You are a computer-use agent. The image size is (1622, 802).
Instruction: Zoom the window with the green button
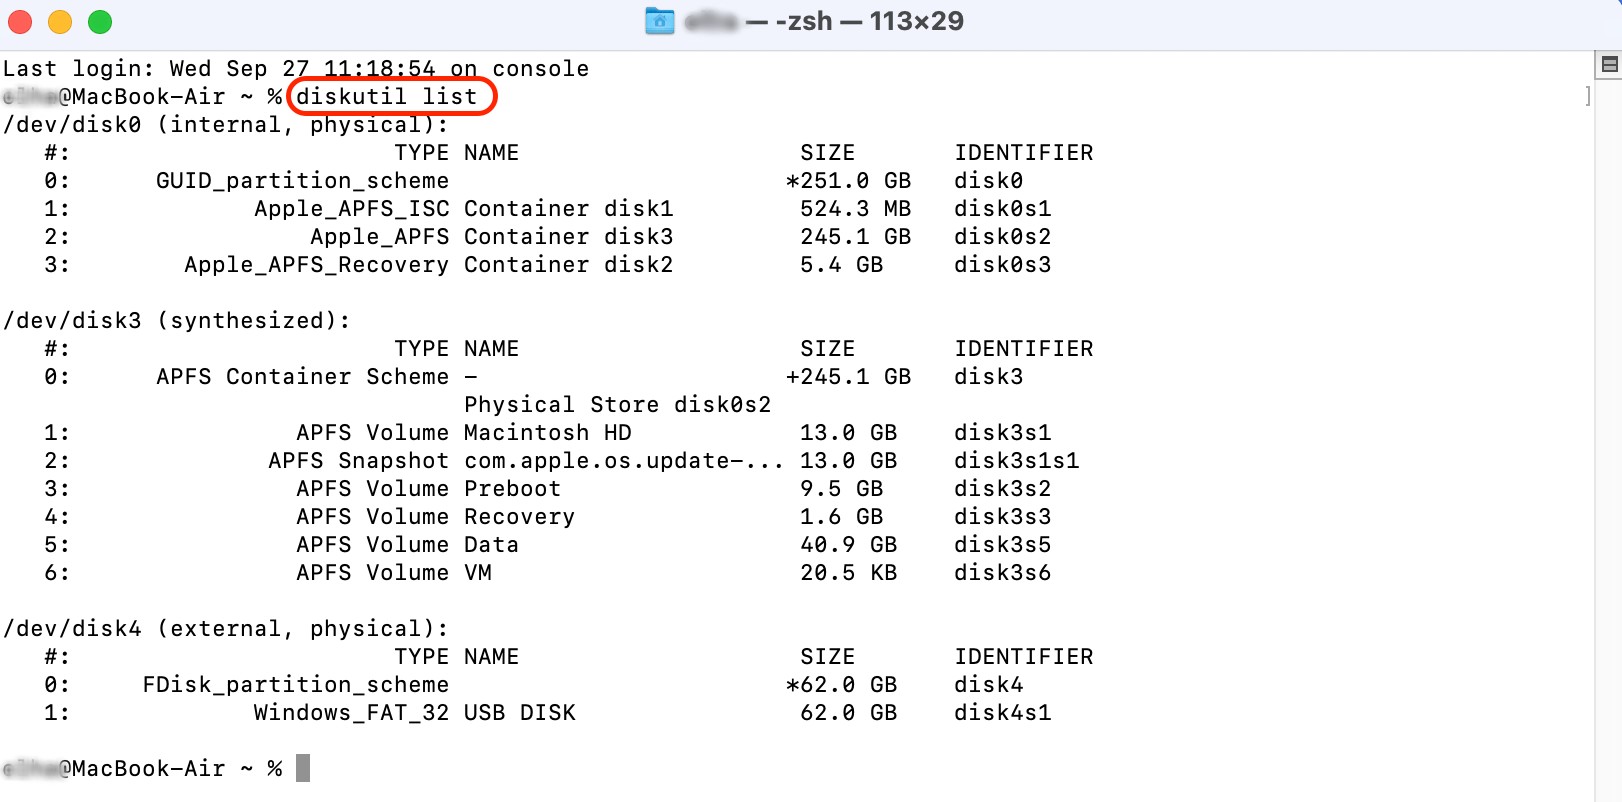point(100,21)
